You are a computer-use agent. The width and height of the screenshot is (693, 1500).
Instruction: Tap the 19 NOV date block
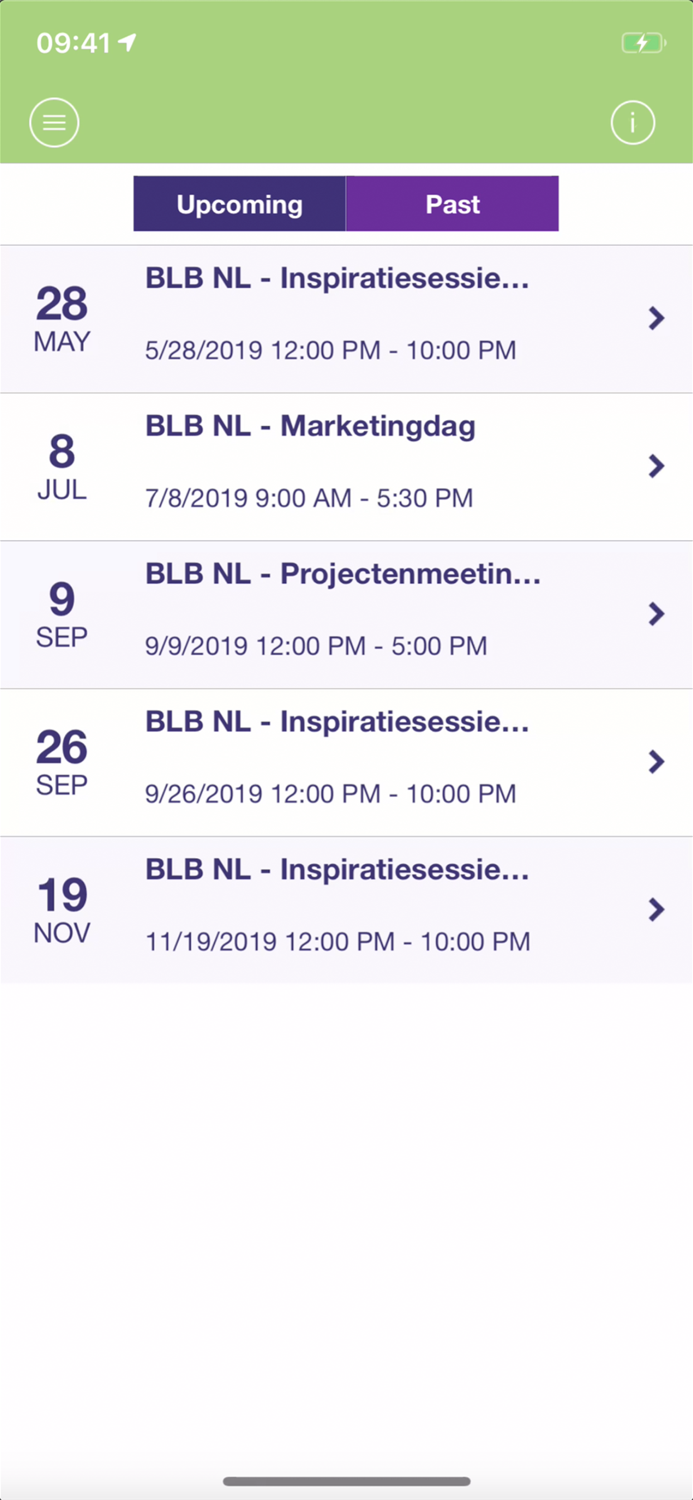tap(62, 910)
